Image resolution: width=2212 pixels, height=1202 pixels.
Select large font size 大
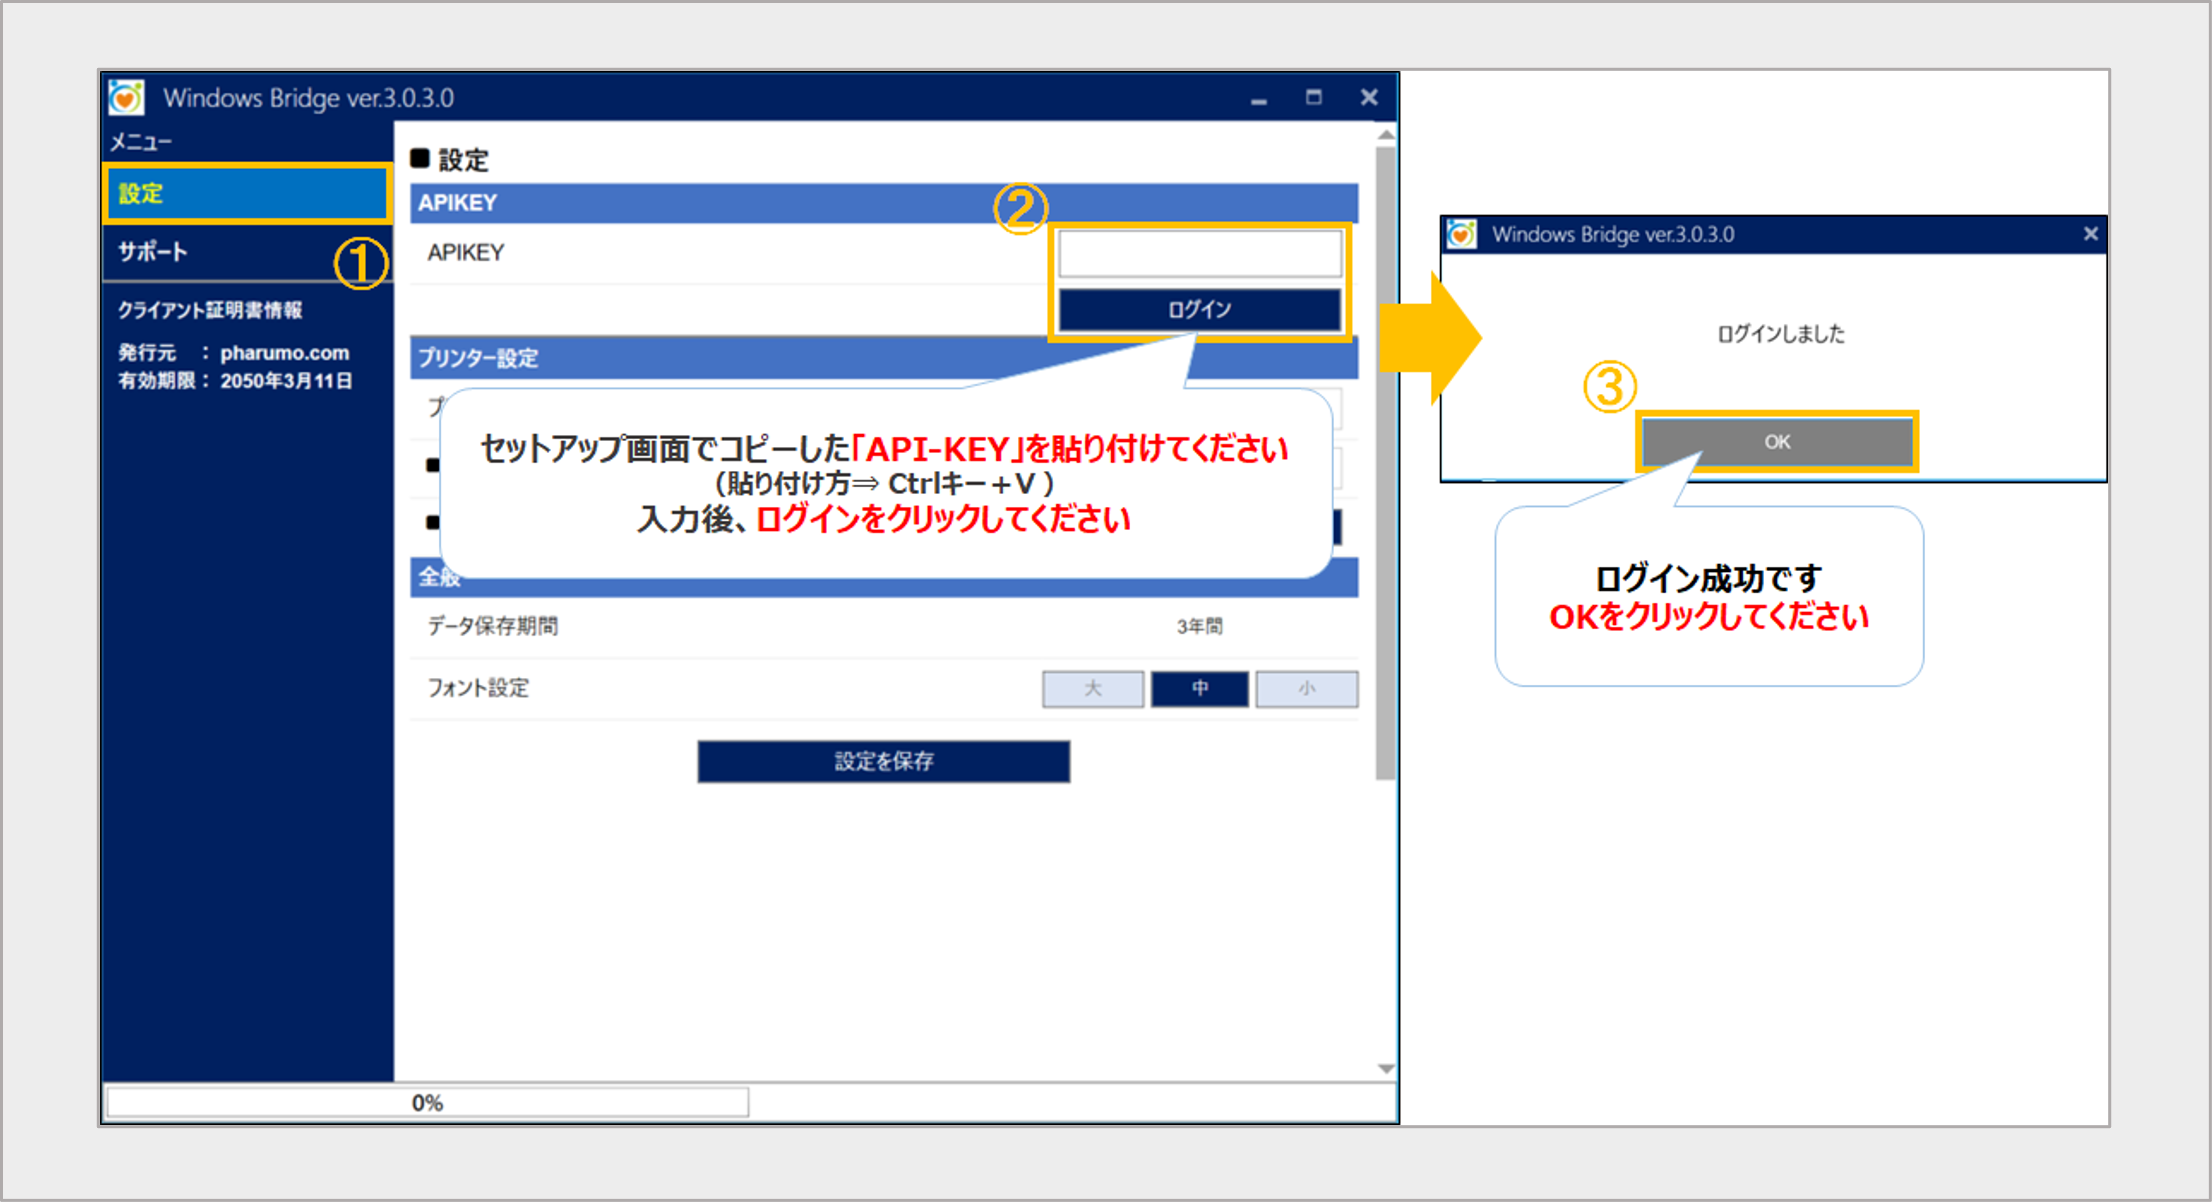point(1093,689)
